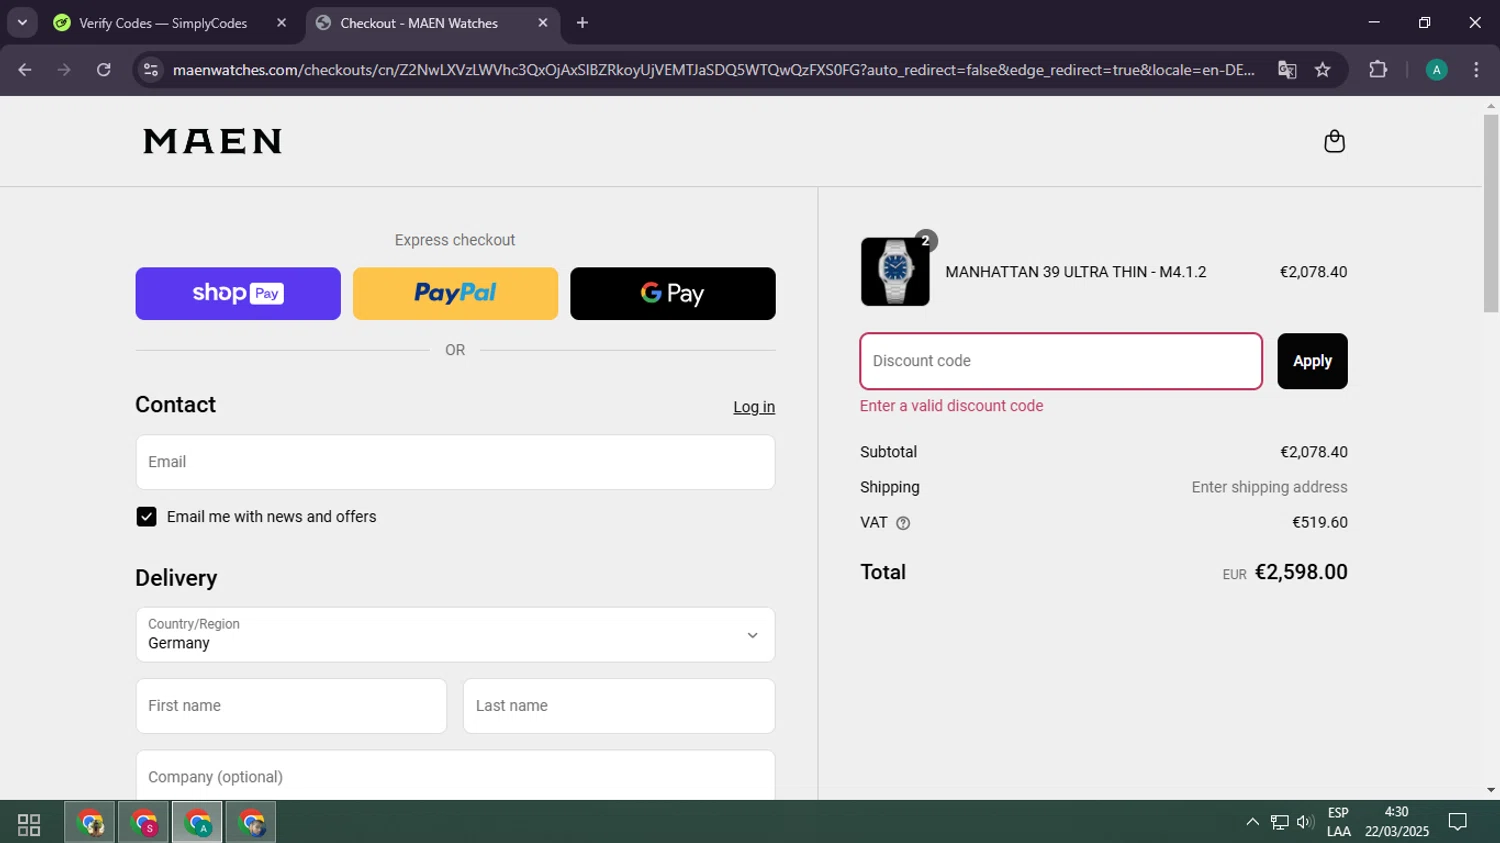
Task: Uncheck Email me with news and offers
Action: coord(146,517)
